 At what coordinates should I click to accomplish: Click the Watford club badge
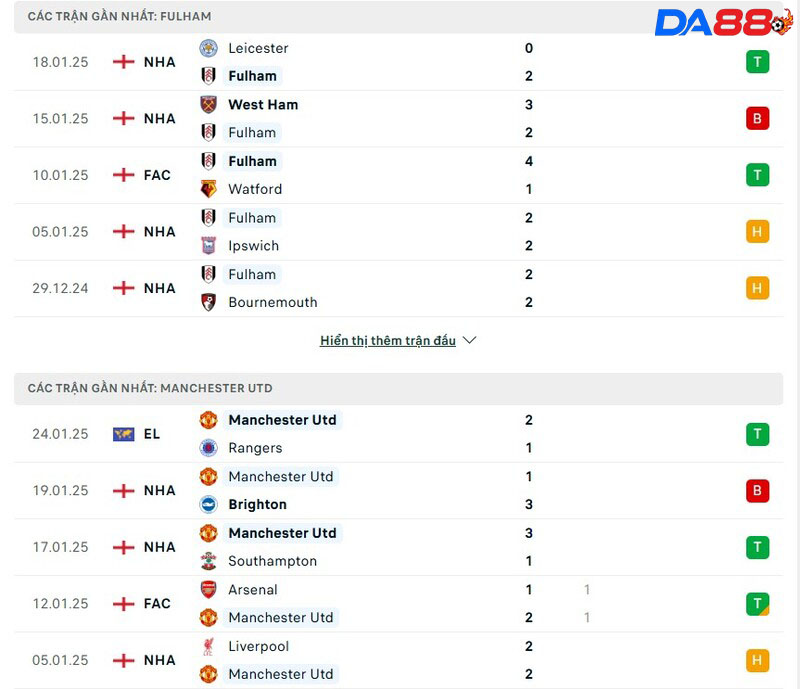(x=208, y=189)
